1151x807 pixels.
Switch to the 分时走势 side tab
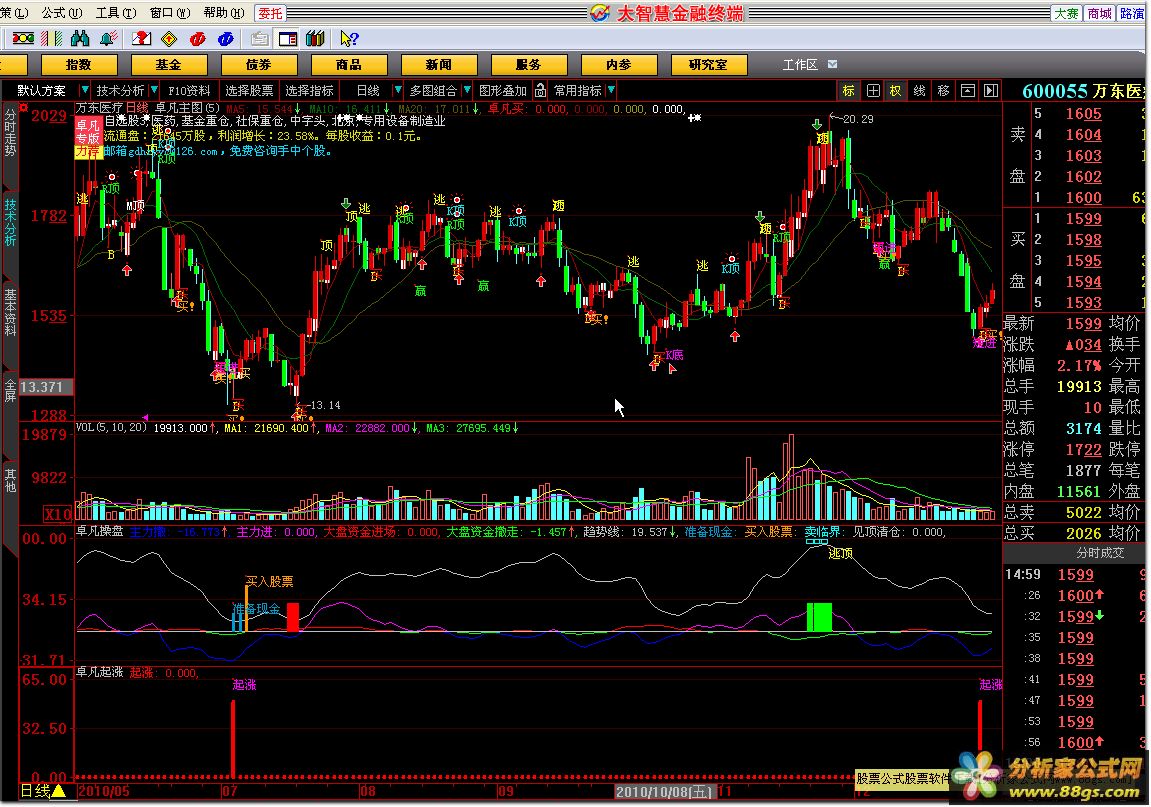click(10, 133)
